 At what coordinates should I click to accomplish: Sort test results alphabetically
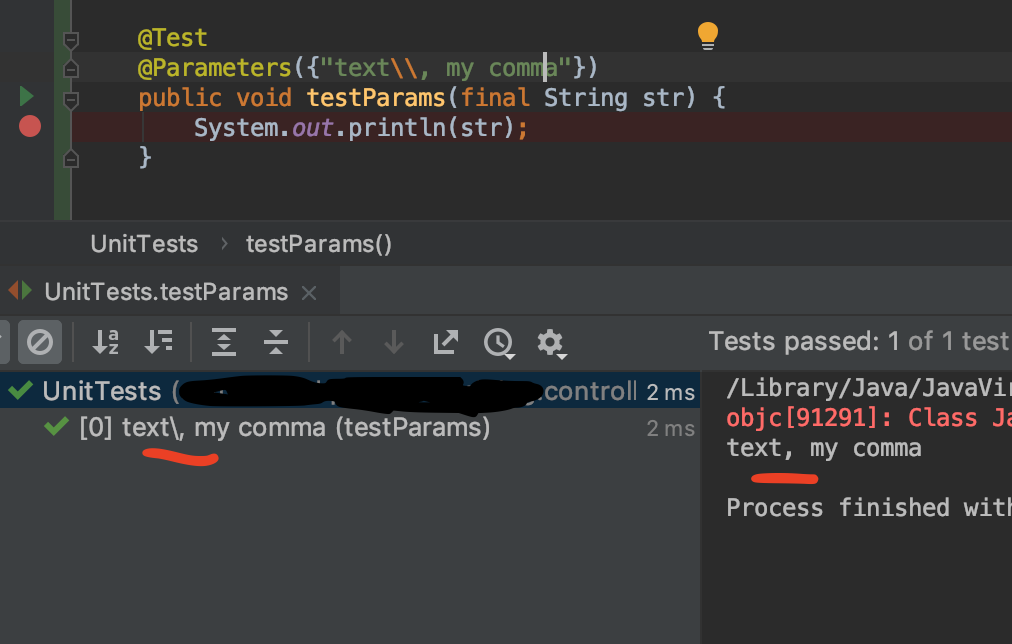coord(105,342)
